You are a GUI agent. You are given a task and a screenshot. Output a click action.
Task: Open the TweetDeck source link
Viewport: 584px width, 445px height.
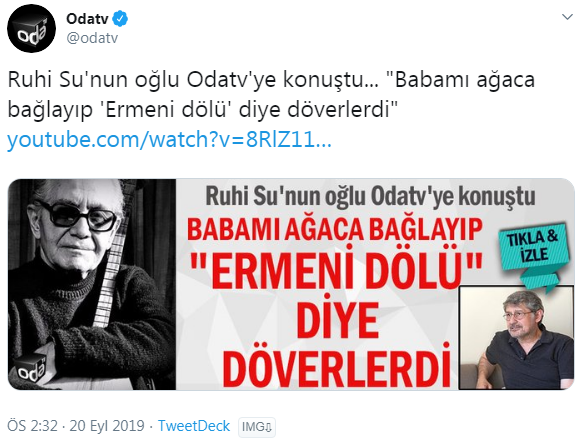click(x=194, y=426)
